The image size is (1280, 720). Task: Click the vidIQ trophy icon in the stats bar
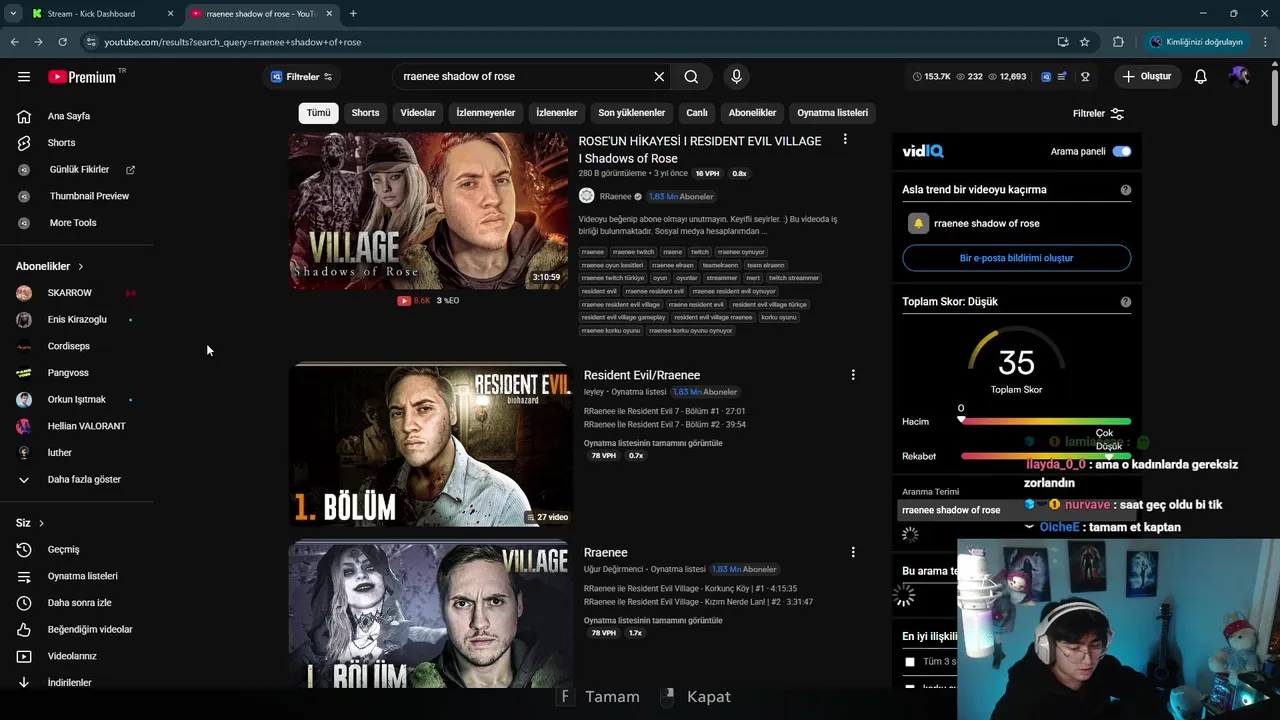1085,77
